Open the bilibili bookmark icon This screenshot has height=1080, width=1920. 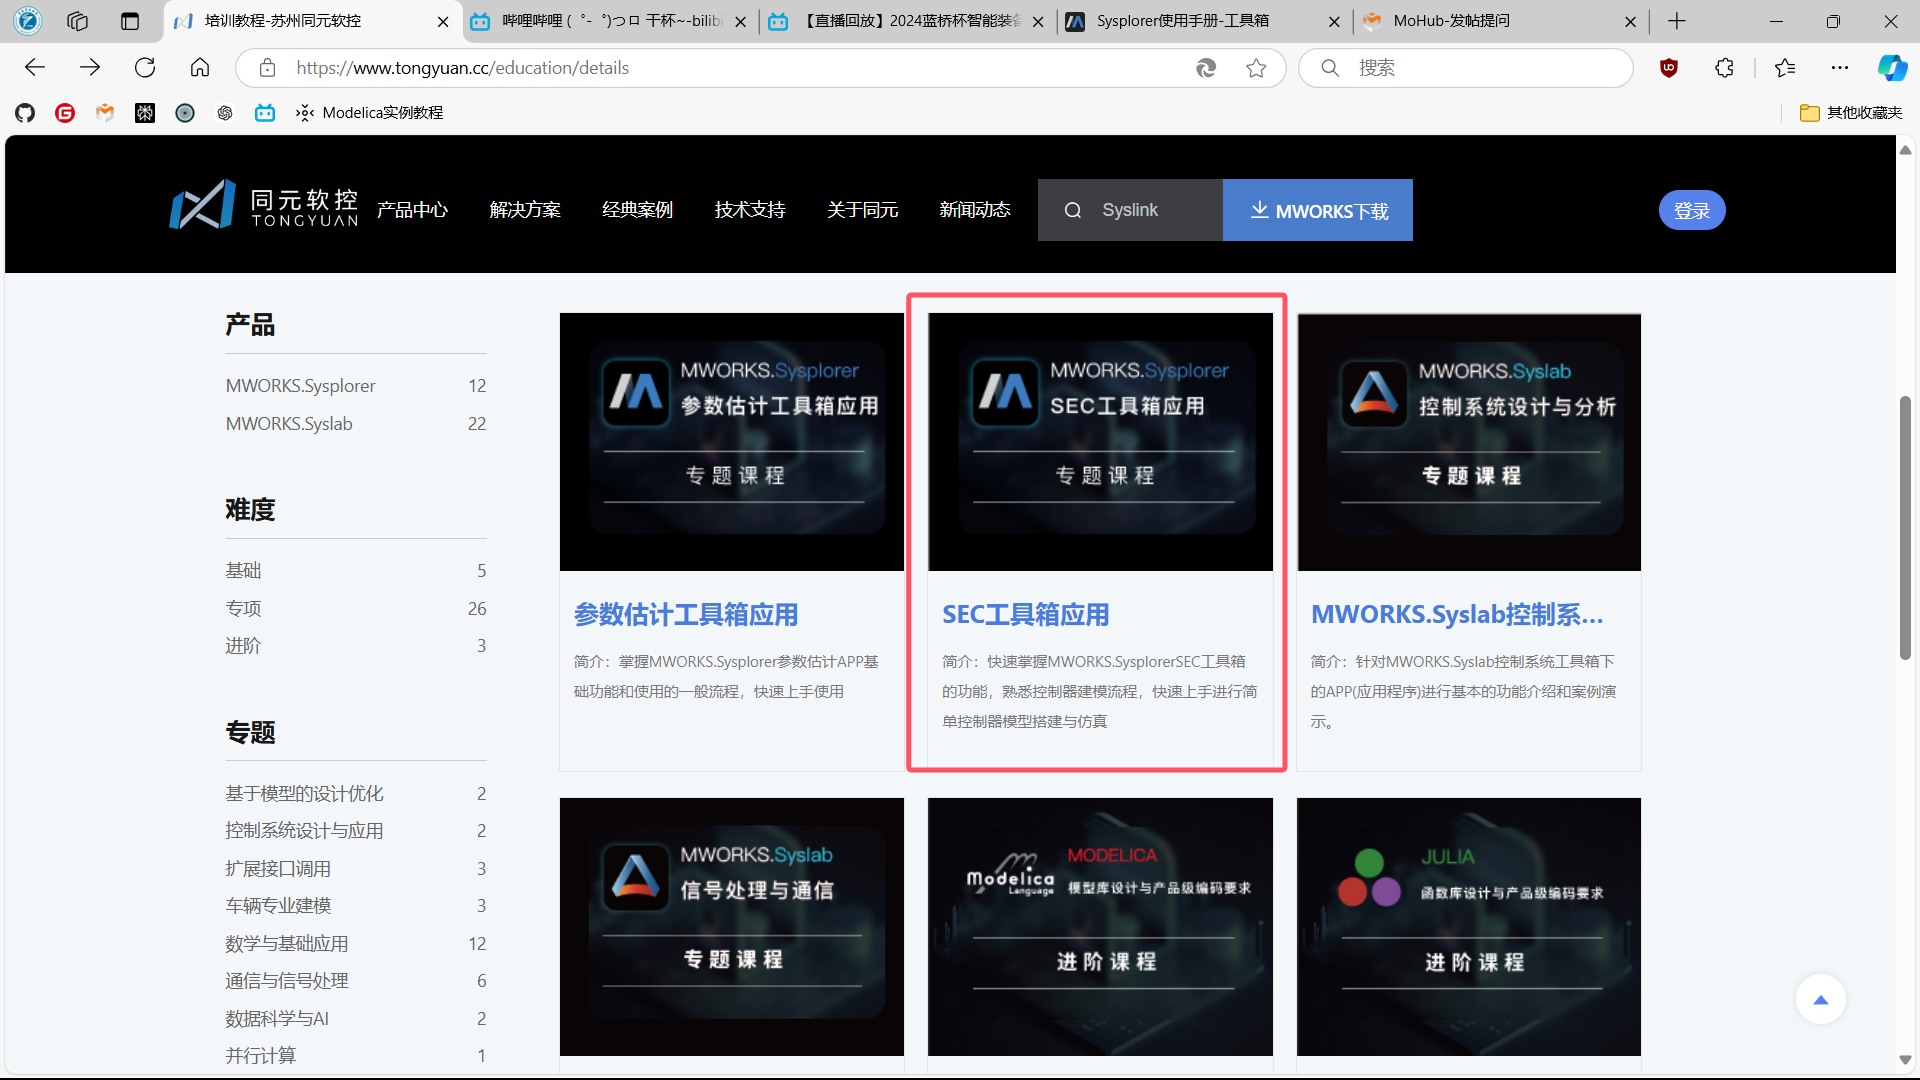point(265,113)
